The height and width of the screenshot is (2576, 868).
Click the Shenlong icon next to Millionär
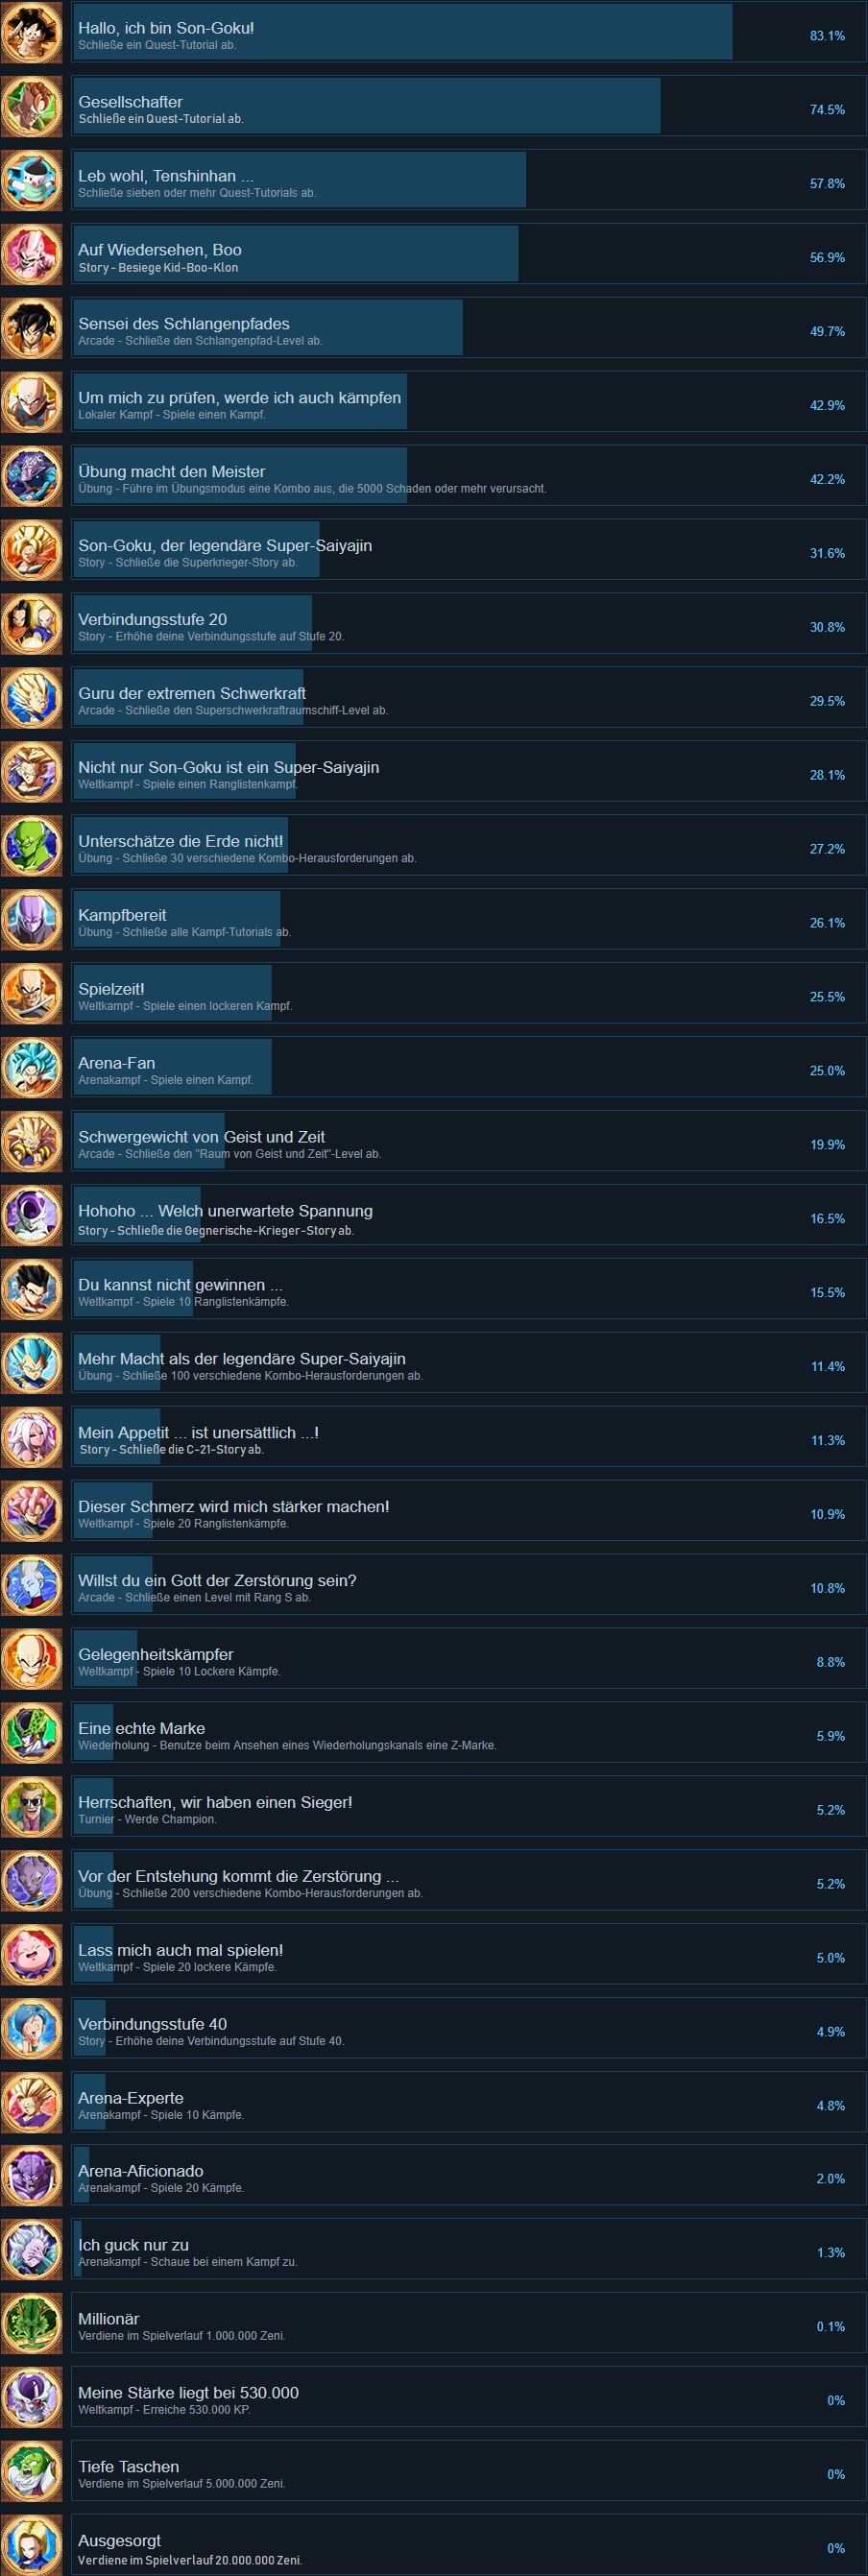[x=31, y=2326]
